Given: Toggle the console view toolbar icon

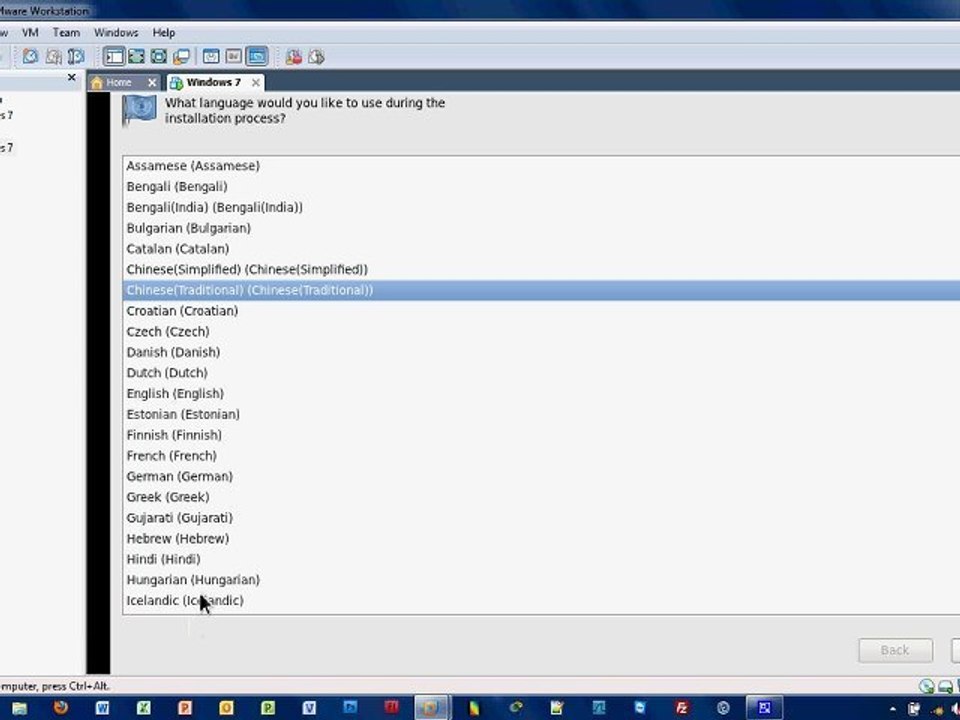Looking at the screenshot, I should [257, 57].
